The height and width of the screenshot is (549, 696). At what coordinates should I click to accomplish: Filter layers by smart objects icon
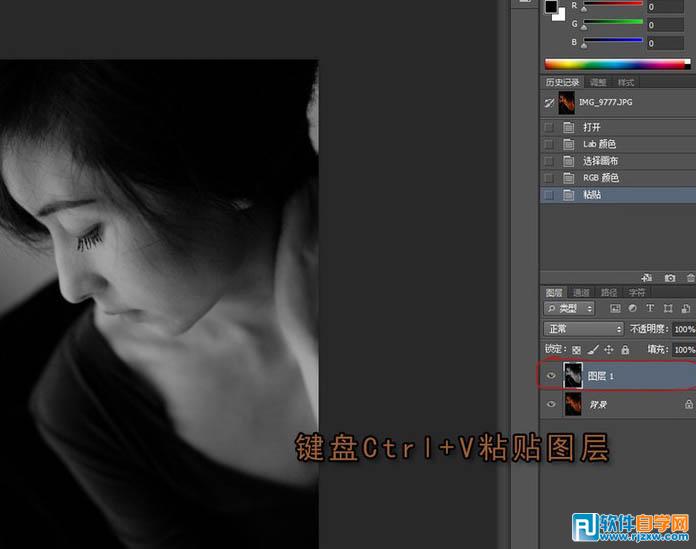pyautogui.click(x=686, y=308)
